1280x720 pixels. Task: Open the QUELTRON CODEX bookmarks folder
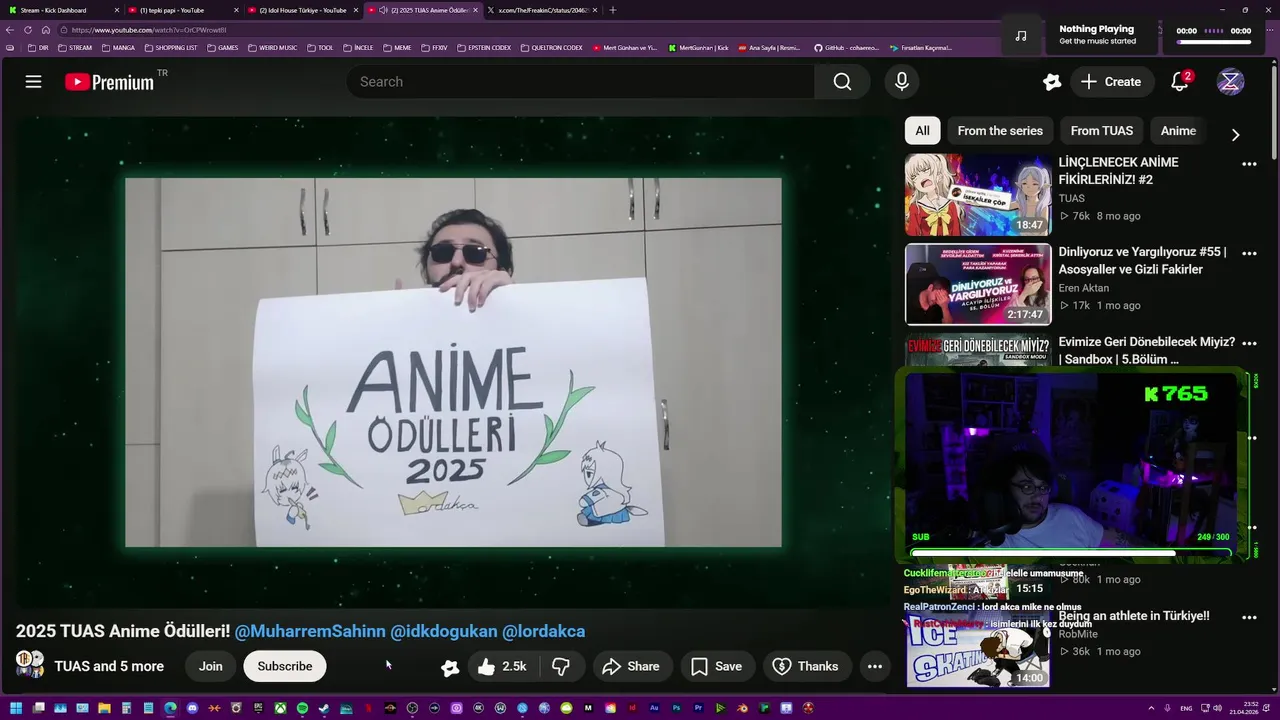click(x=551, y=48)
